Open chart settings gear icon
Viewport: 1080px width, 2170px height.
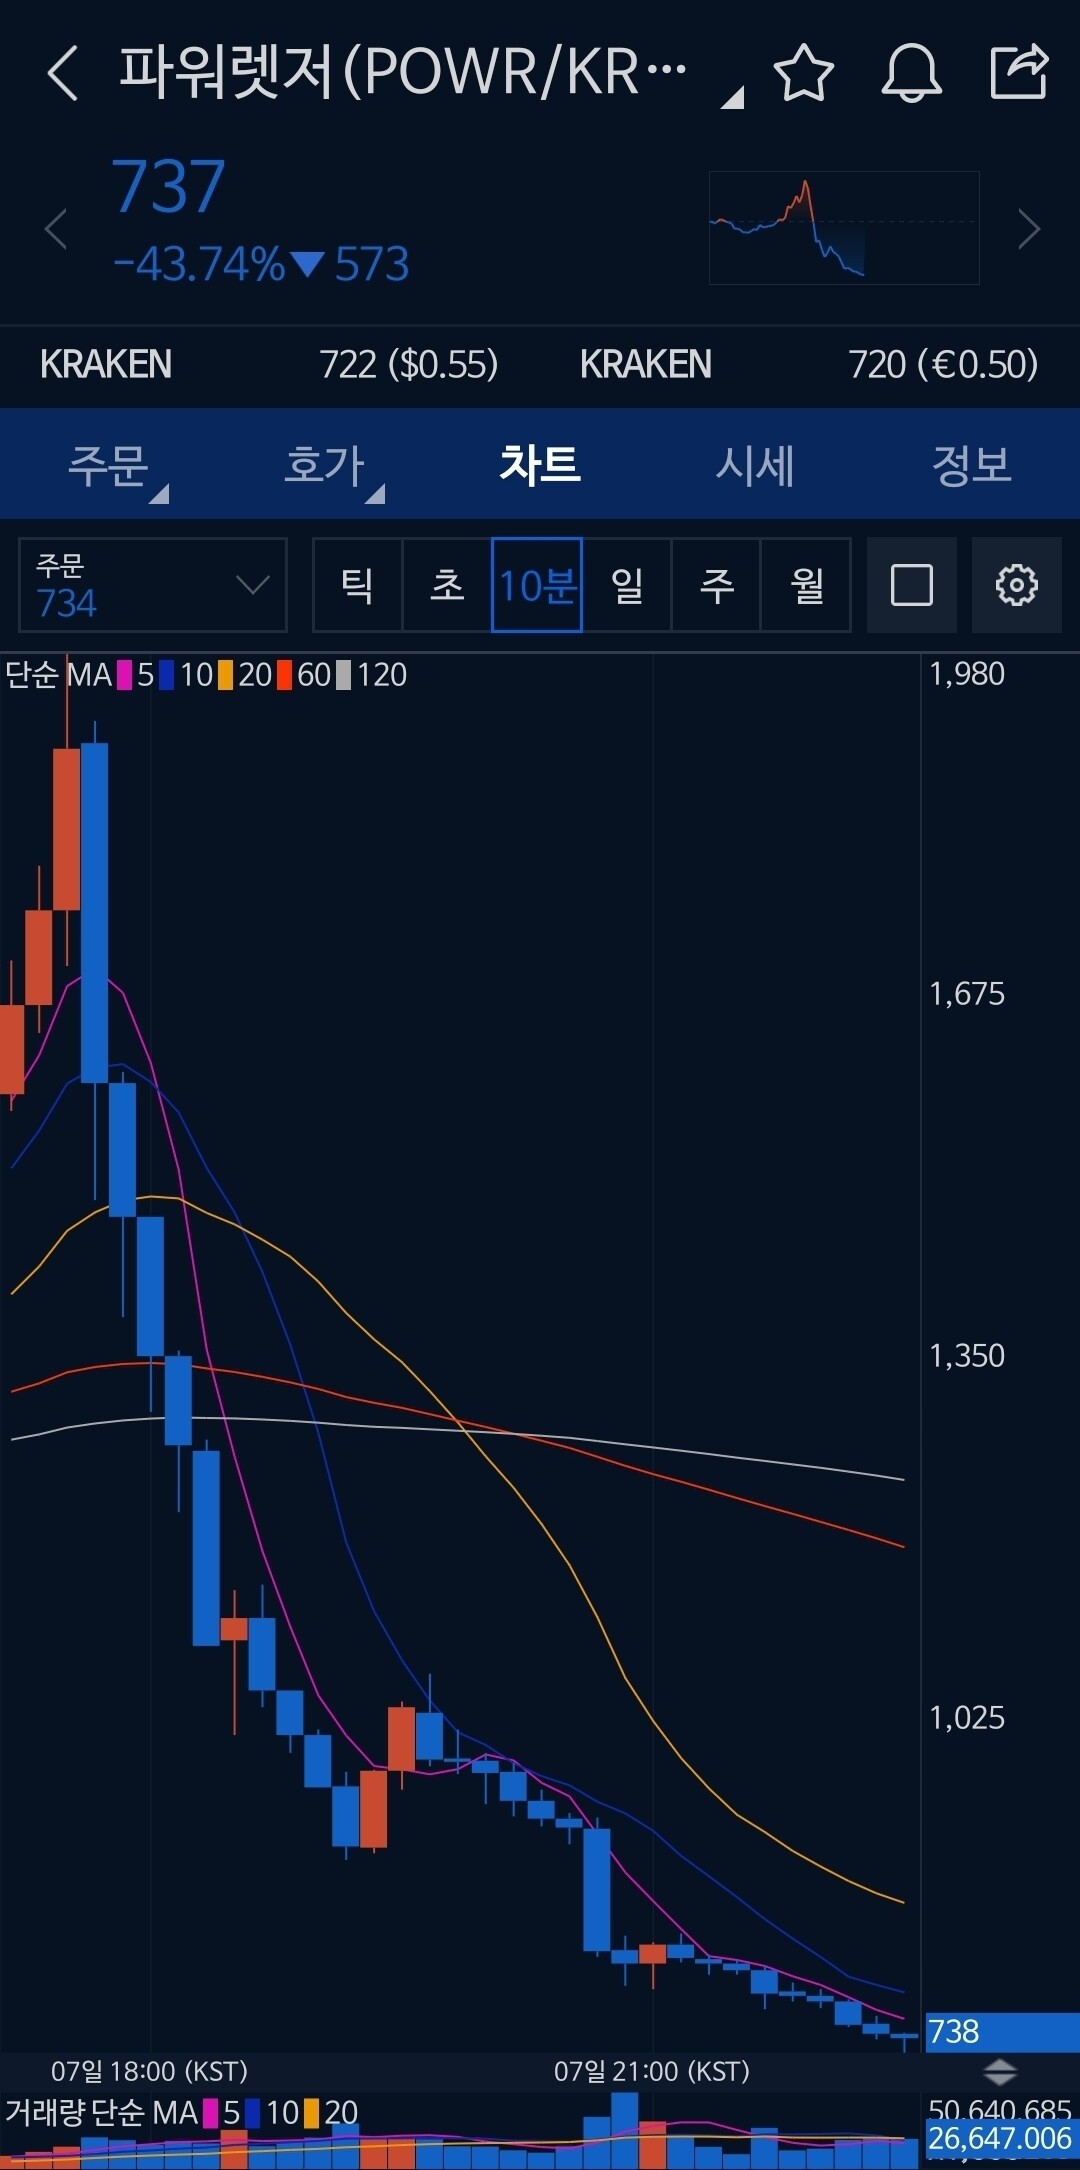point(1016,585)
